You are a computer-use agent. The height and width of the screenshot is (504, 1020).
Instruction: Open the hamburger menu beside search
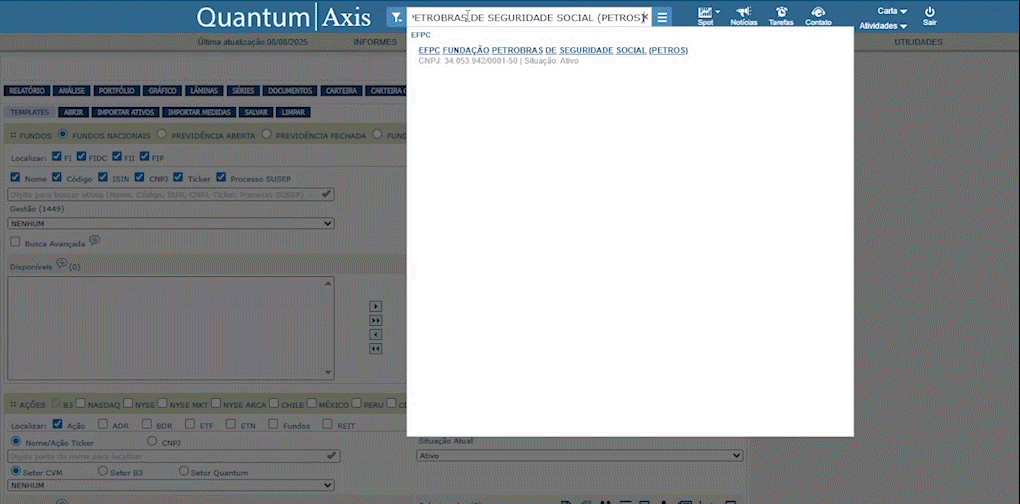[x=662, y=18]
